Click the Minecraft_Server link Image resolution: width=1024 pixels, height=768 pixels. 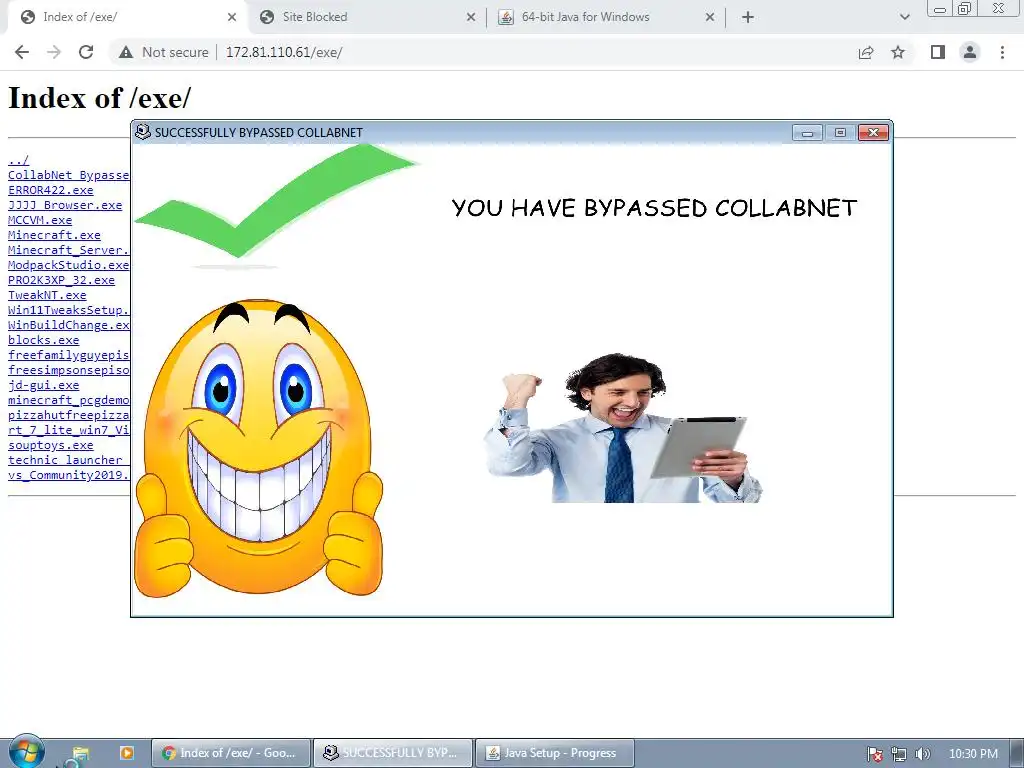tap(69, 250)
